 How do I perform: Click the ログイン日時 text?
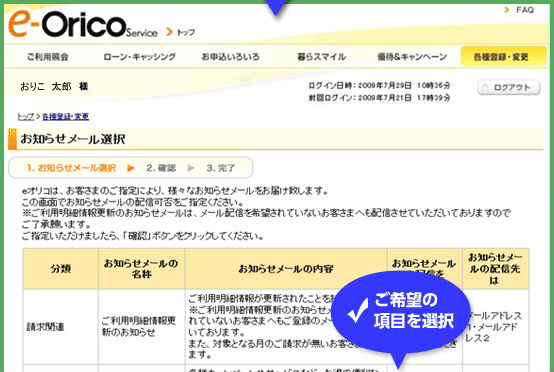coord(379,85)
